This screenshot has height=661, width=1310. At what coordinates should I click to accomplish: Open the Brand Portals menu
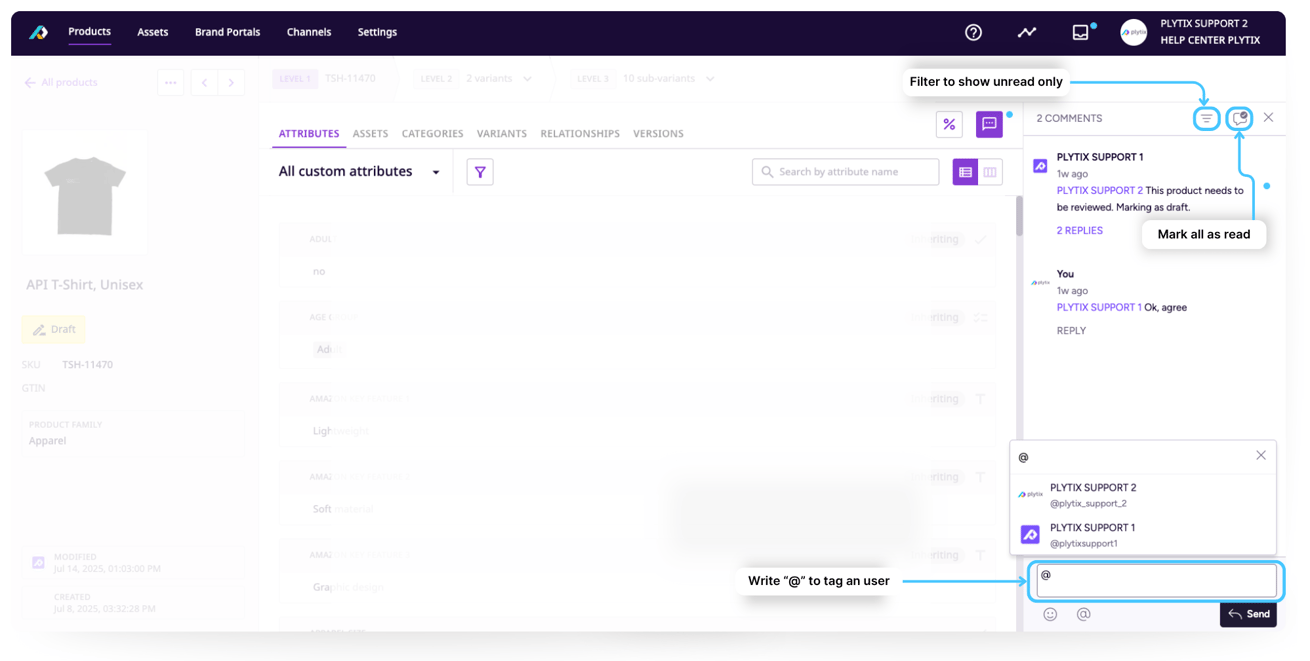227,32
